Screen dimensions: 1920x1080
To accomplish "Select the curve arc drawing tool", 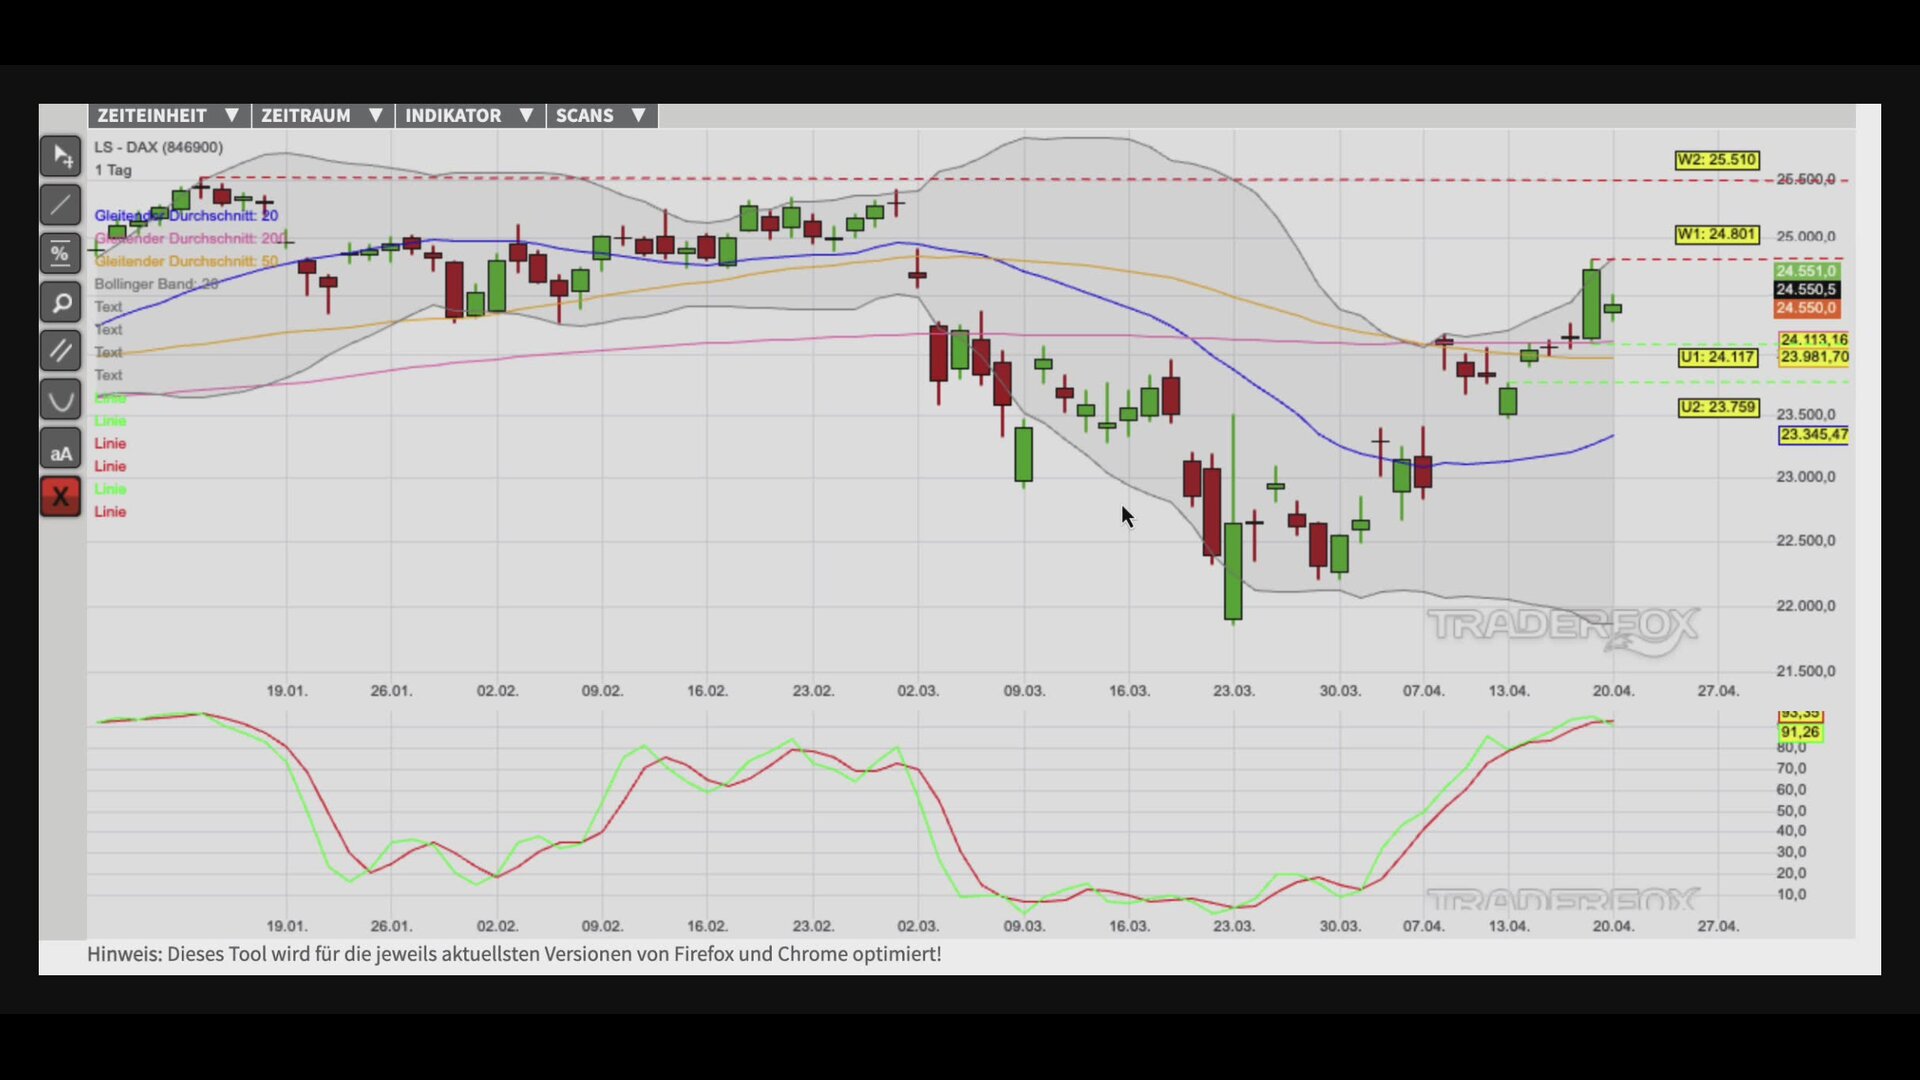I will tap(60, 400).
